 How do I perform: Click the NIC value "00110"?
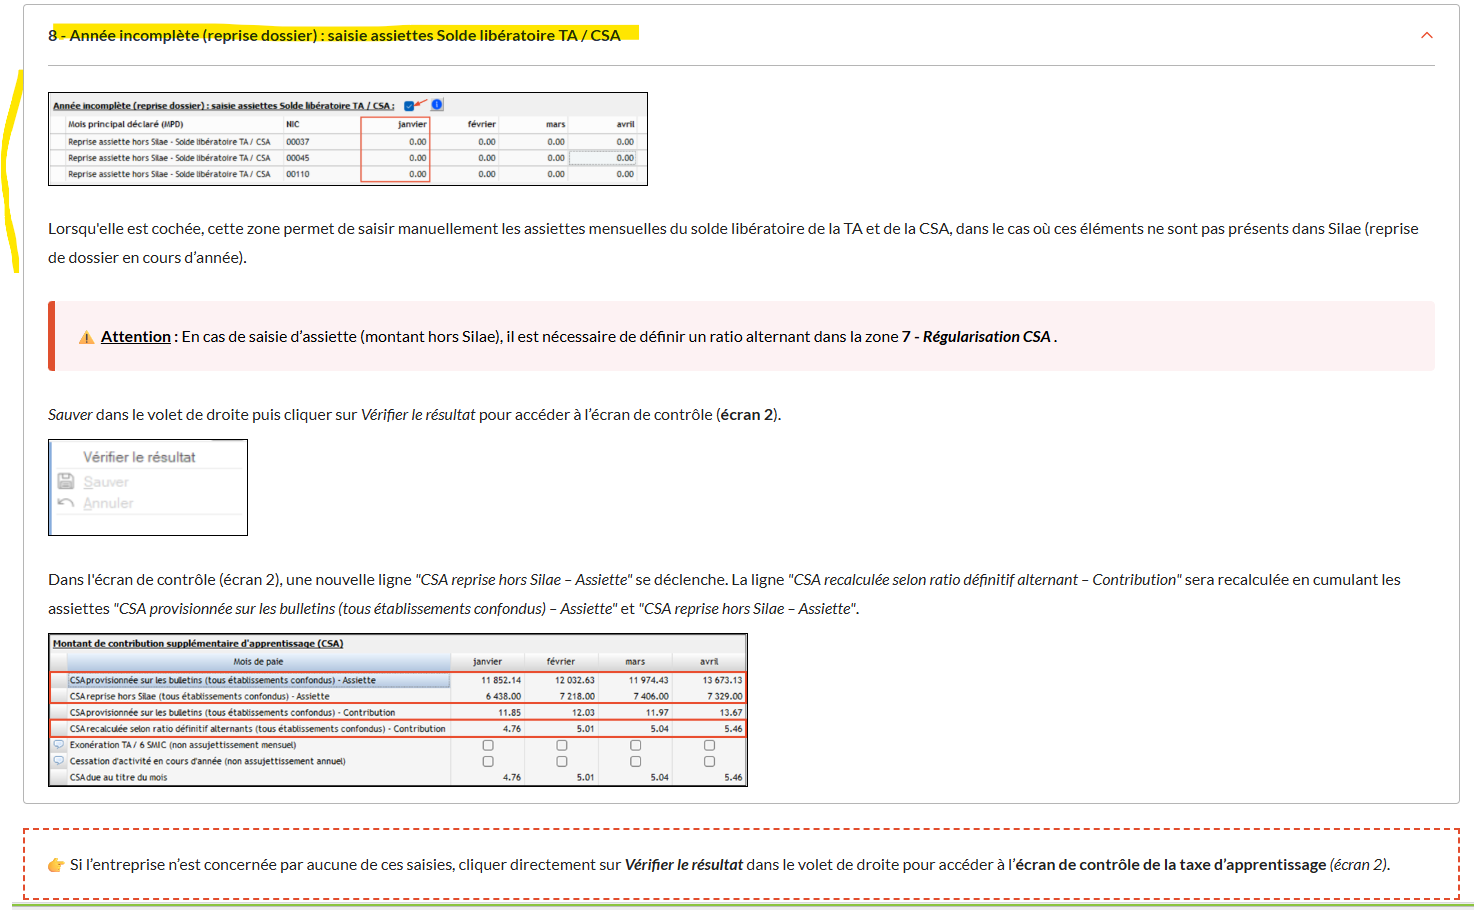point(297,174)
